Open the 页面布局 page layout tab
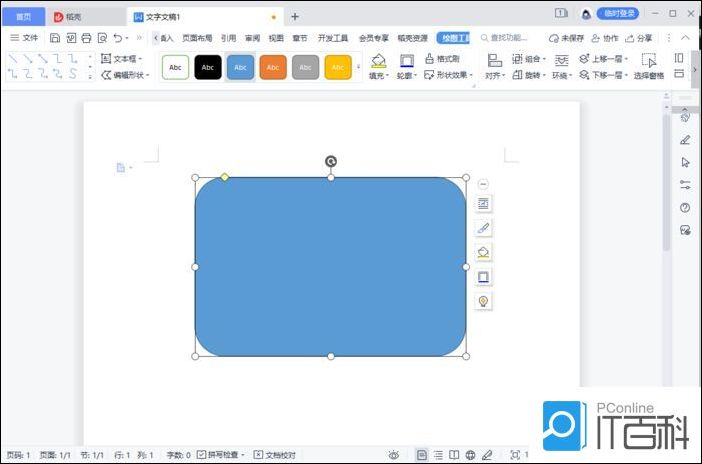This screenshot has width=702, height=464. pos(197,38)
